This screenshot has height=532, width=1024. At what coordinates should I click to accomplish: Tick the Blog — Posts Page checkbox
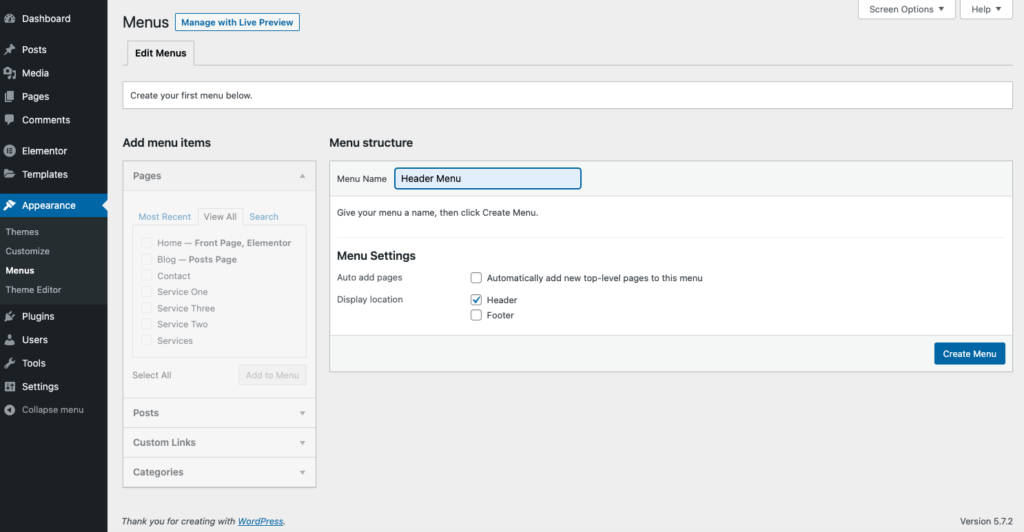coord(147,259)
